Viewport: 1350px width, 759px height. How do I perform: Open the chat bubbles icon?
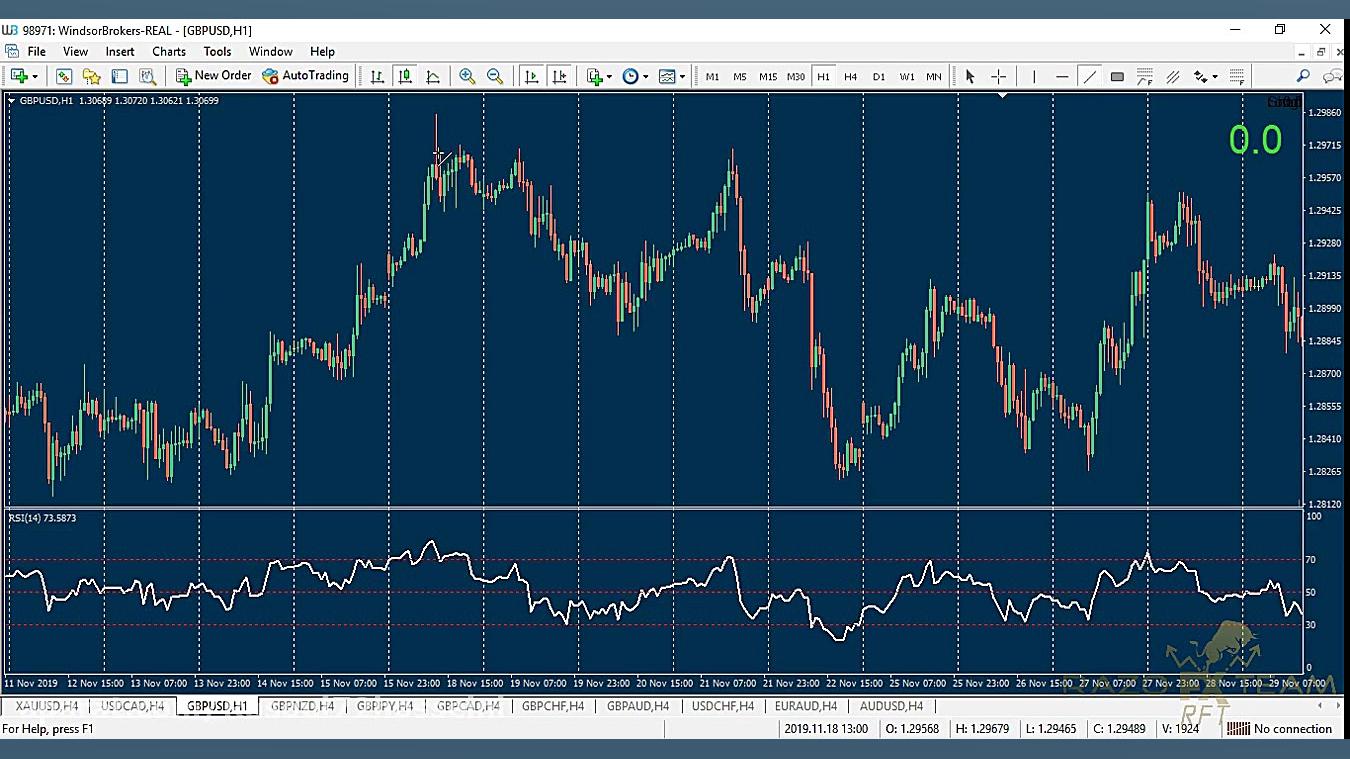click(x=1332, y=76)
